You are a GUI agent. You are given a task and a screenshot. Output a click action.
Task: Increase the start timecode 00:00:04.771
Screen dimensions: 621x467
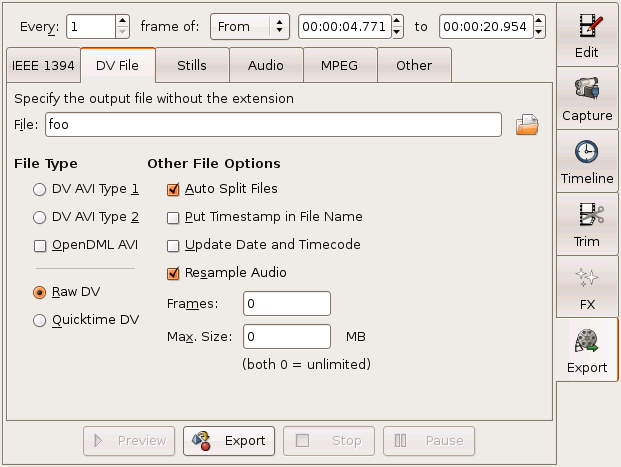click(x=398, y=21)
